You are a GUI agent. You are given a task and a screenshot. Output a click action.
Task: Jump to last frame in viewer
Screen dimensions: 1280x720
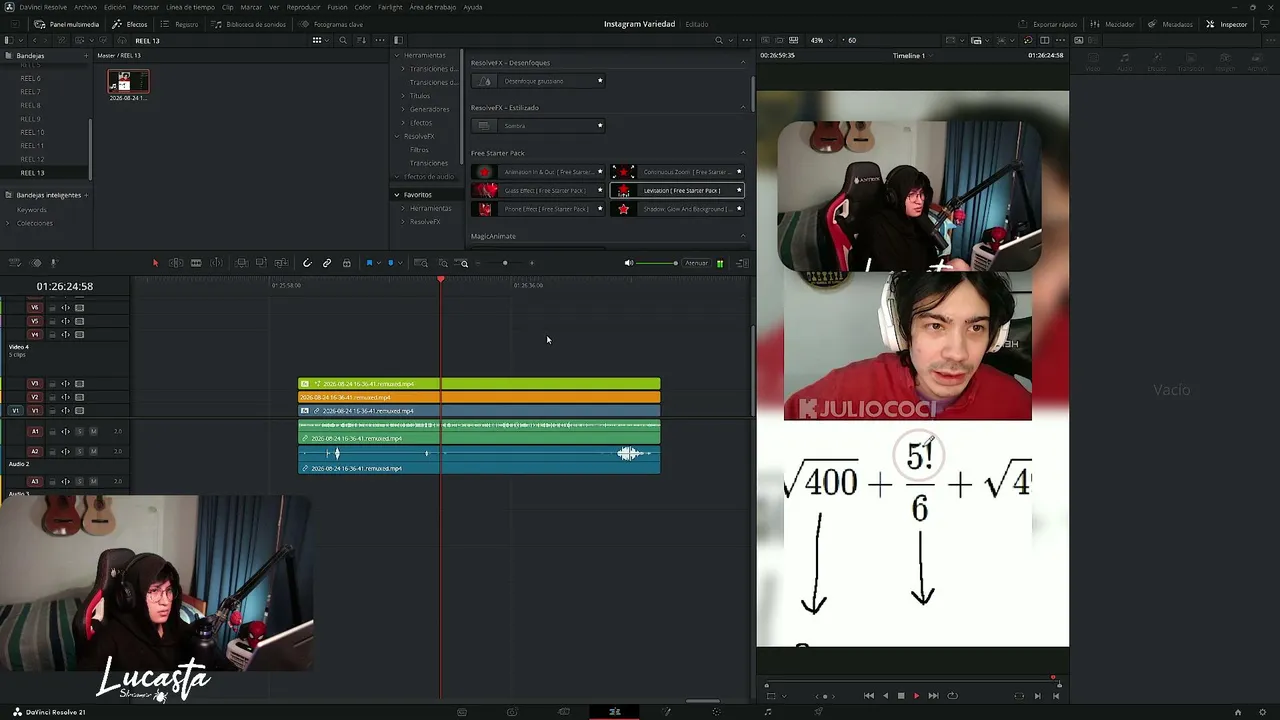pyautogui.click(x=933, y=696)
